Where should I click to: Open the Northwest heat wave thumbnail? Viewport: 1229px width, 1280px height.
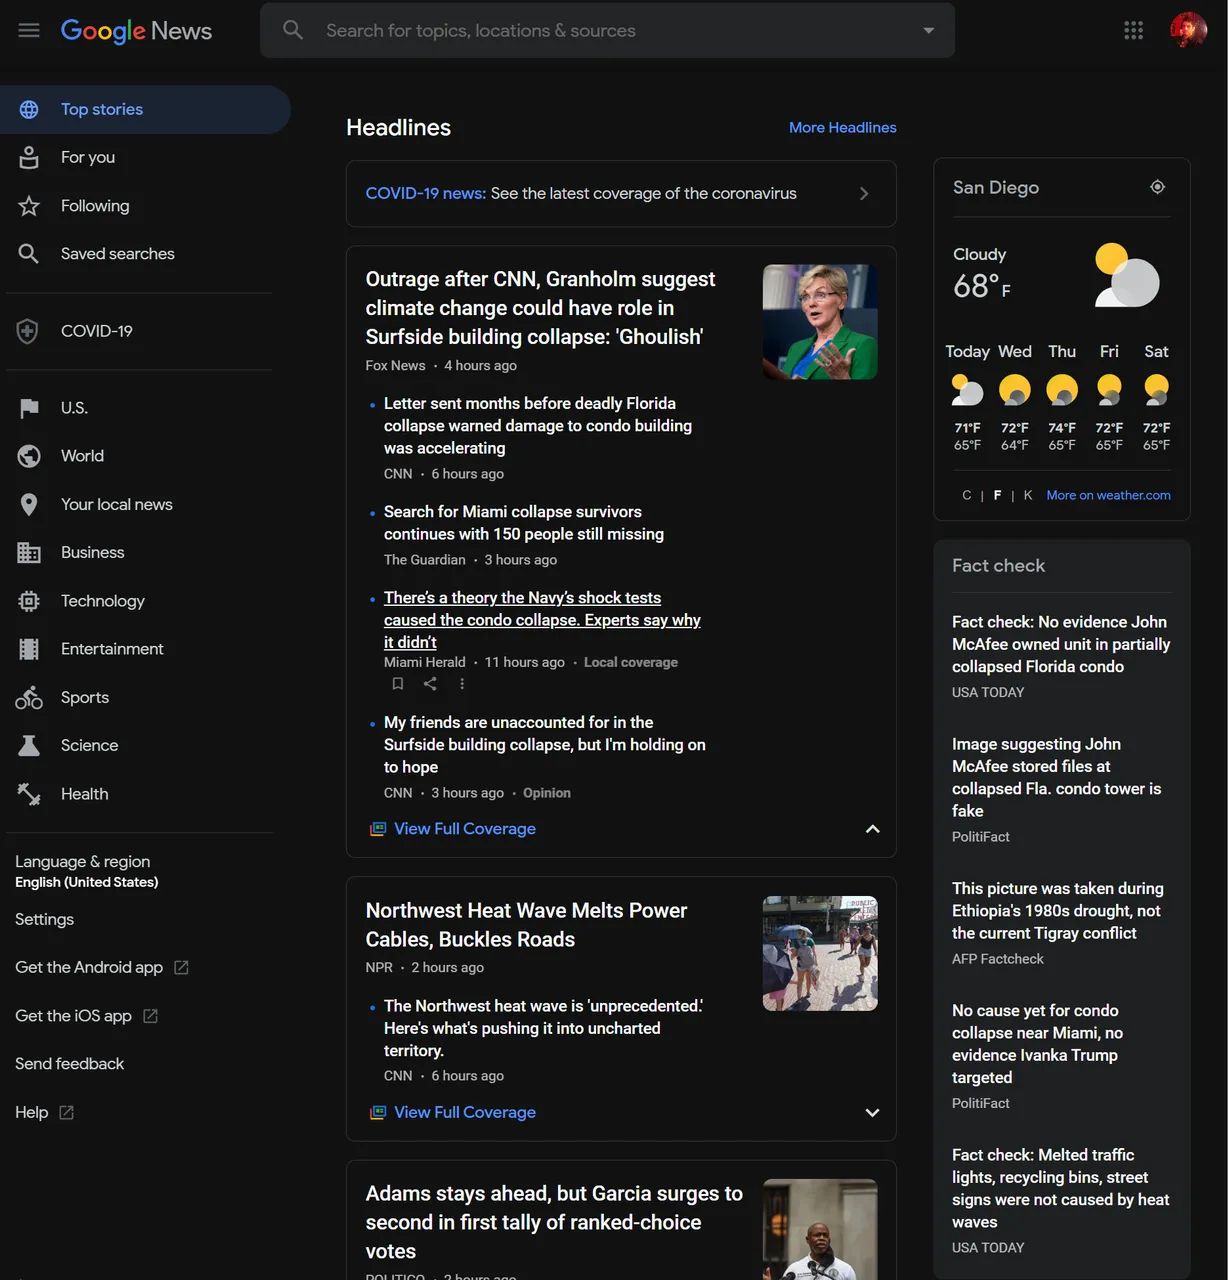(x=820, y=953)
